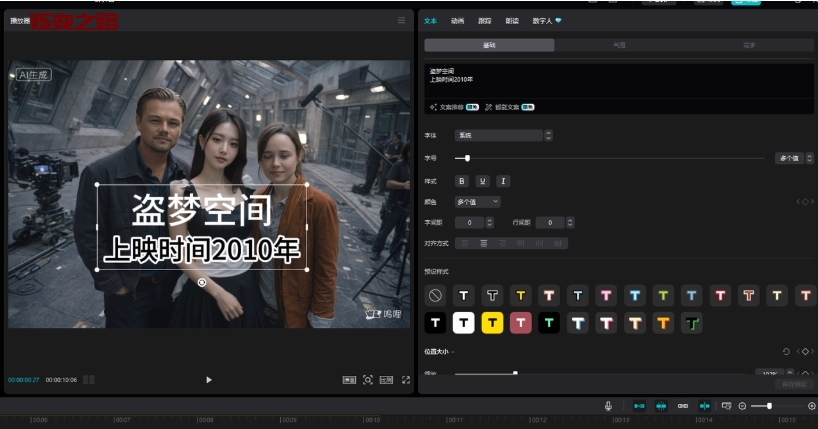This screenshot has height=429, width=818.
Task: Click the microphone voiceover record icon
Action: (608, 406)
